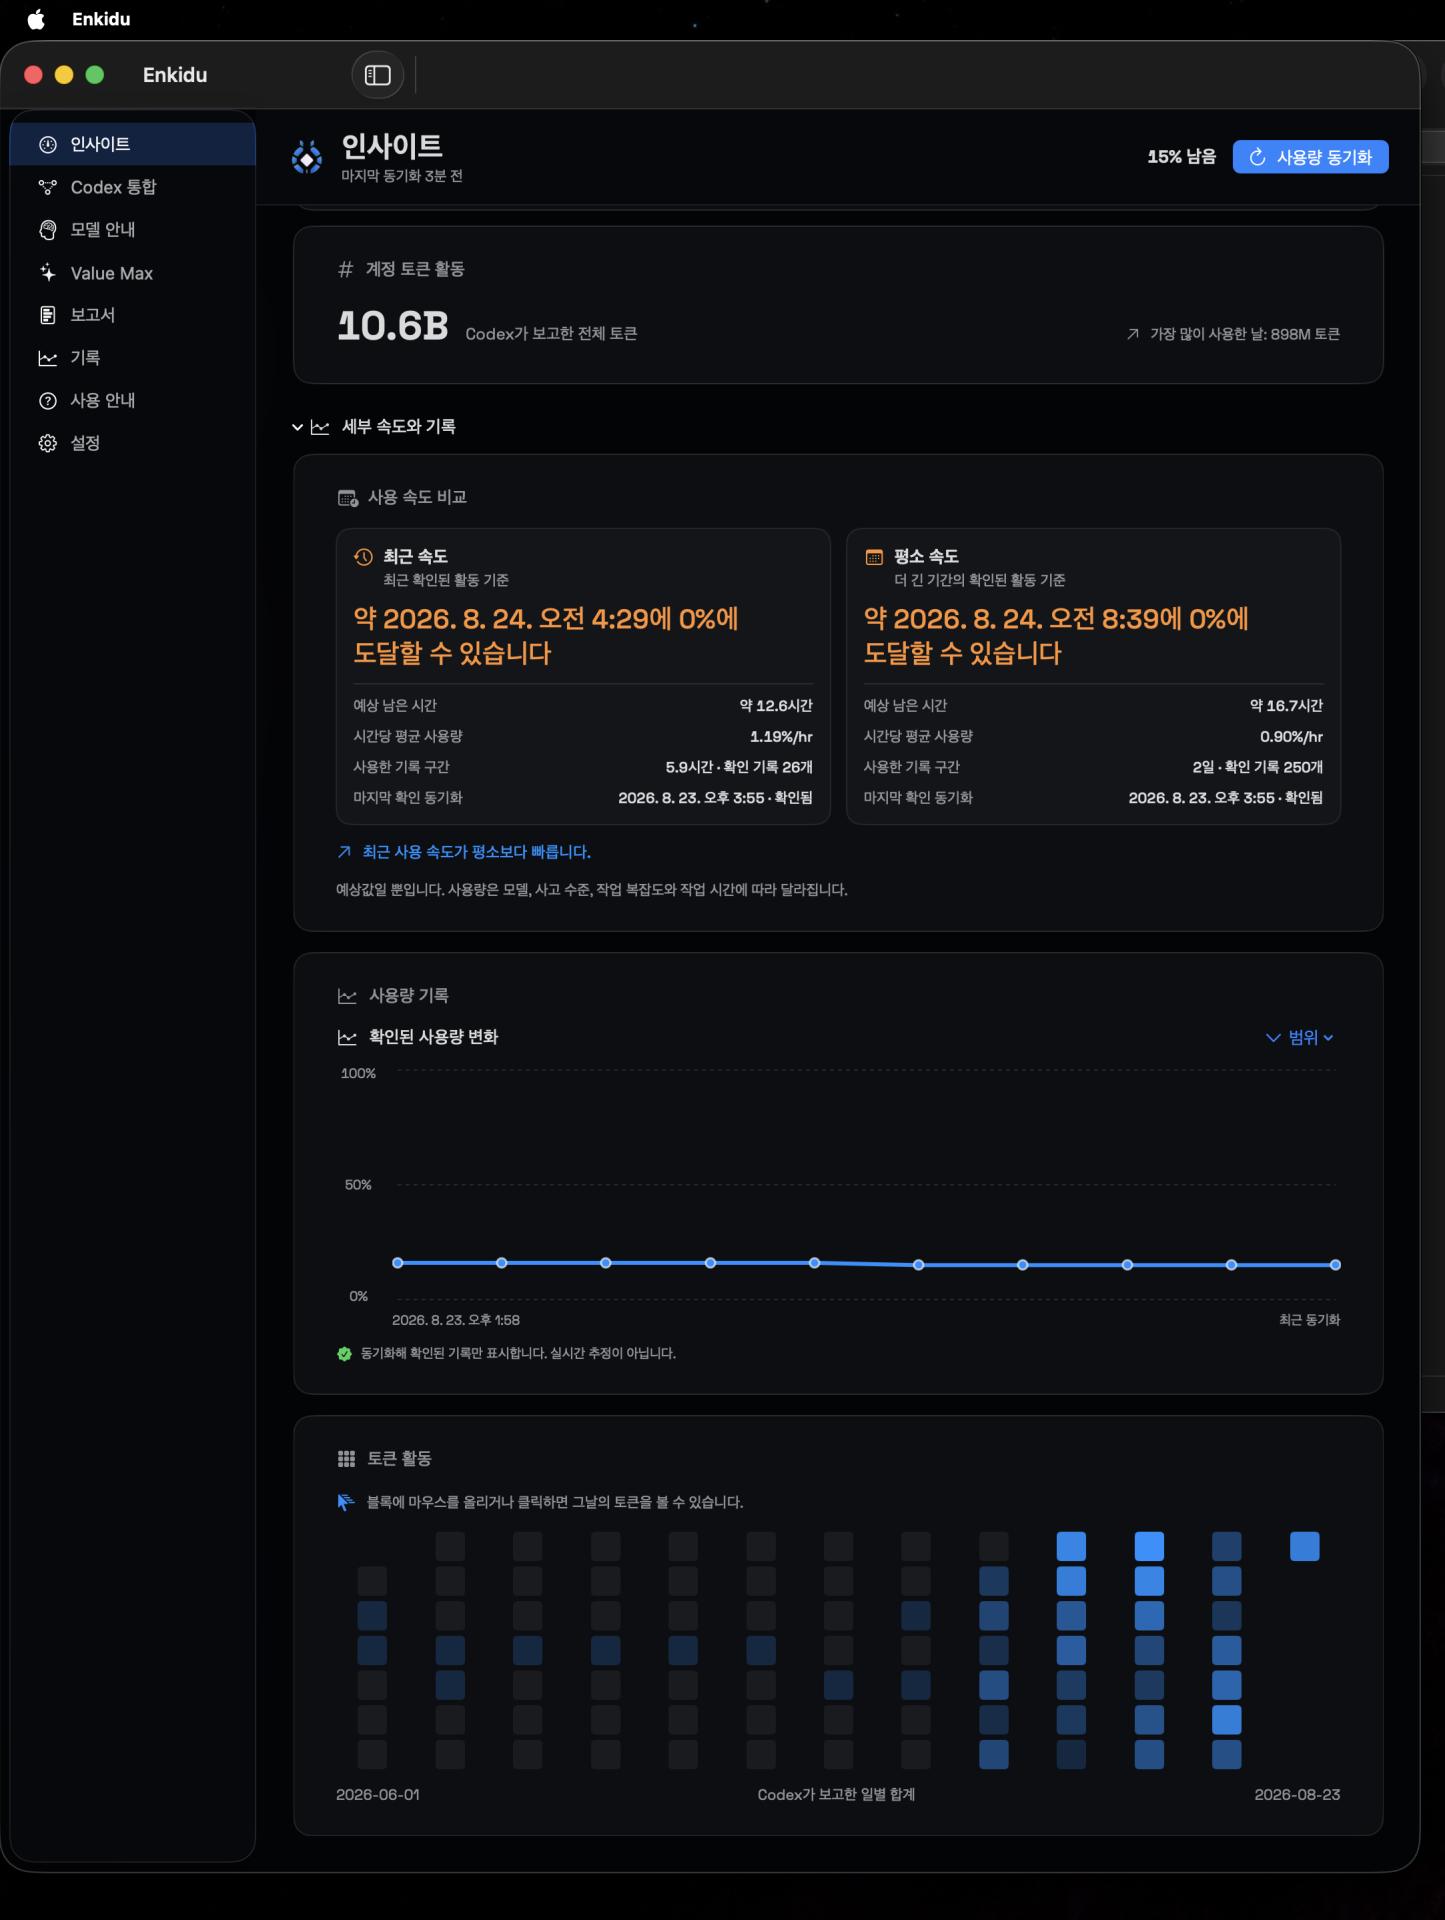The height and width of the screenshot is (1920, 1445).
Task: Select the first data point on usage chart
Action: click(x=398, y=1263)
